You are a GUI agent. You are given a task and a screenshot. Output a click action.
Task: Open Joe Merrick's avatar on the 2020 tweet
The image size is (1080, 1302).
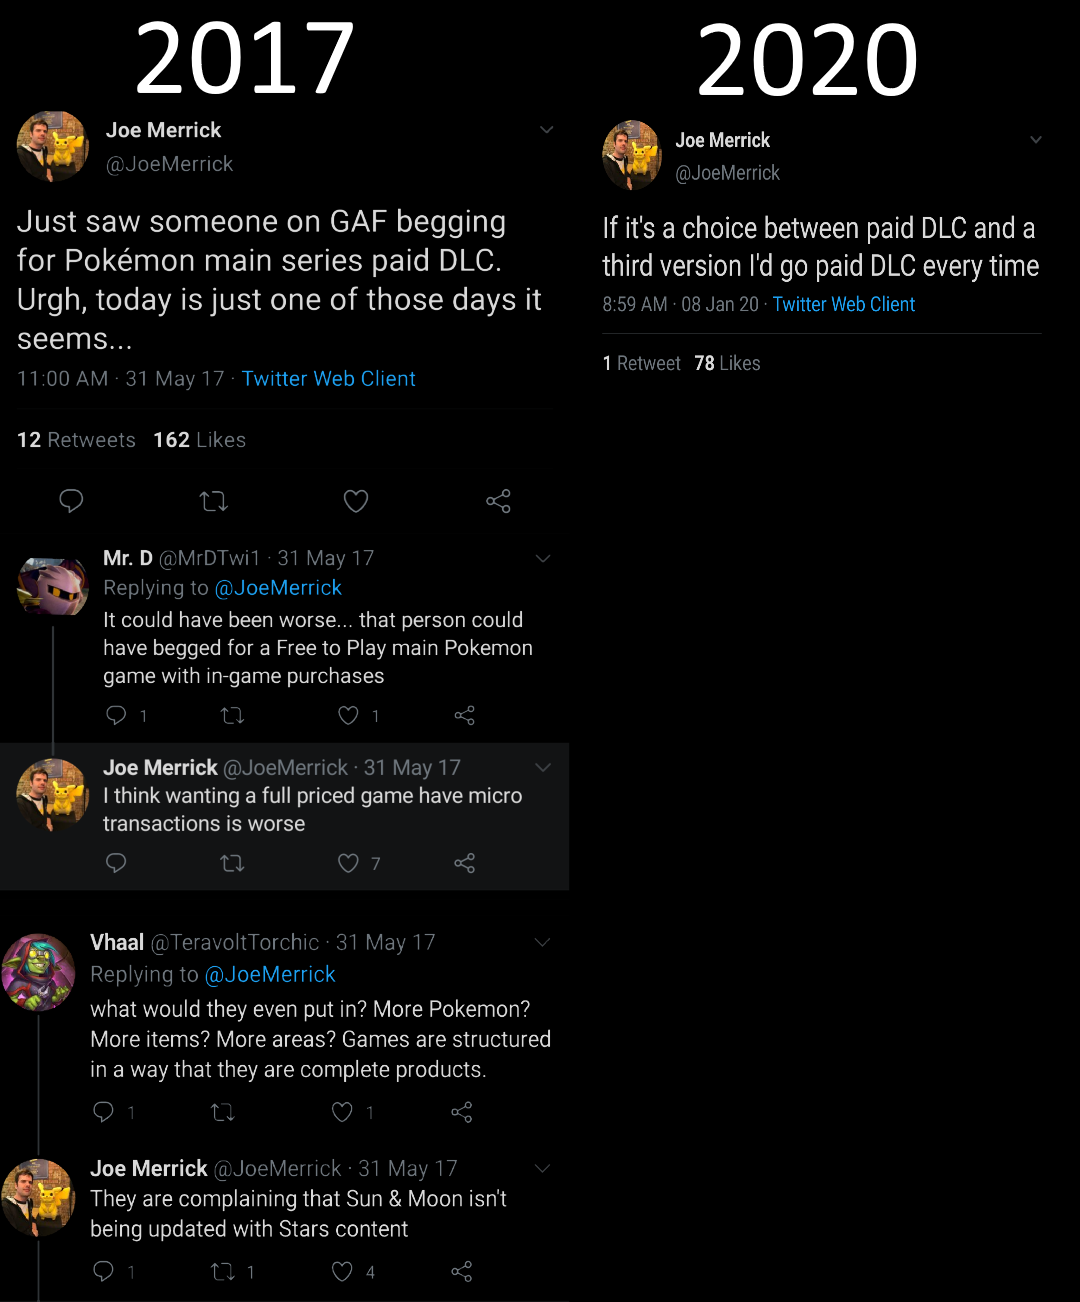click(x=632, y=155)
